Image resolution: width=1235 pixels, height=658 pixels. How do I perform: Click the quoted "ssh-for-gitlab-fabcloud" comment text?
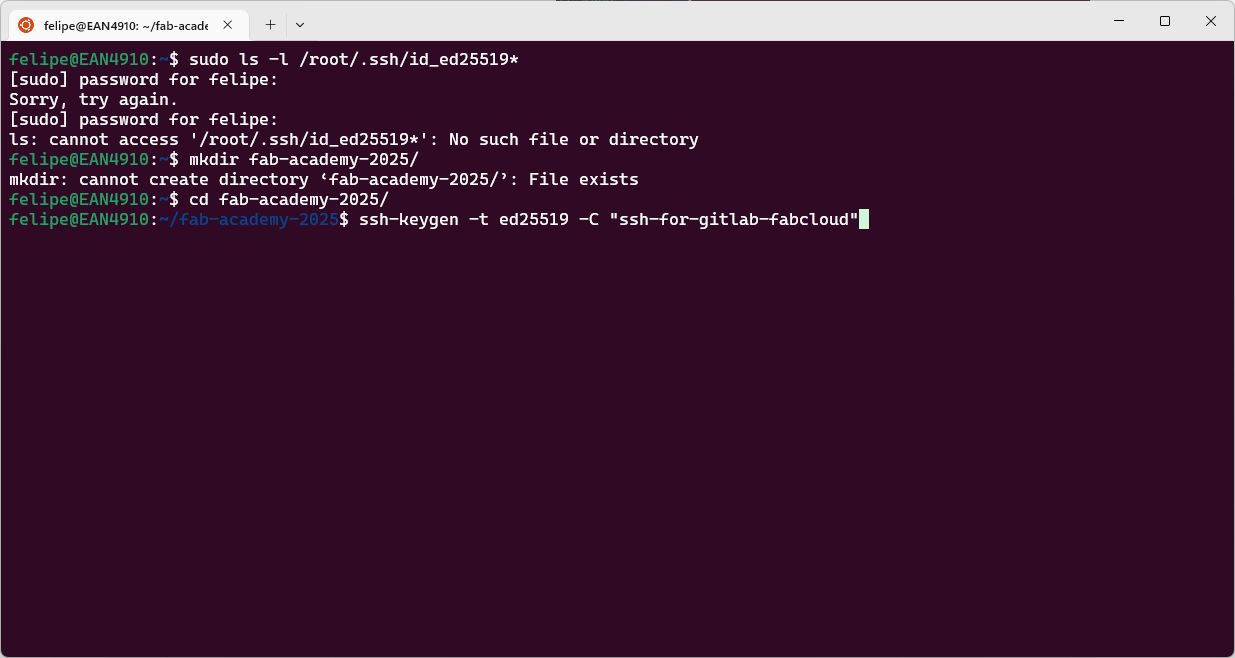click(734, 219)
